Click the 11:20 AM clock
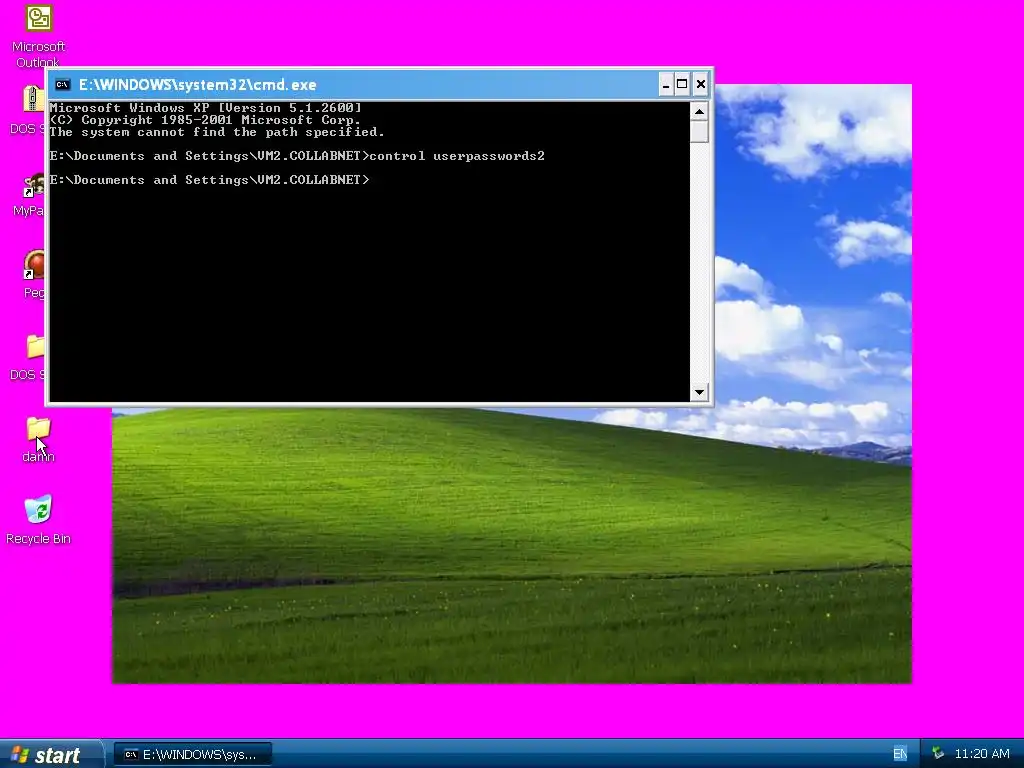1024x768 pixels. [x=982, y=754]
